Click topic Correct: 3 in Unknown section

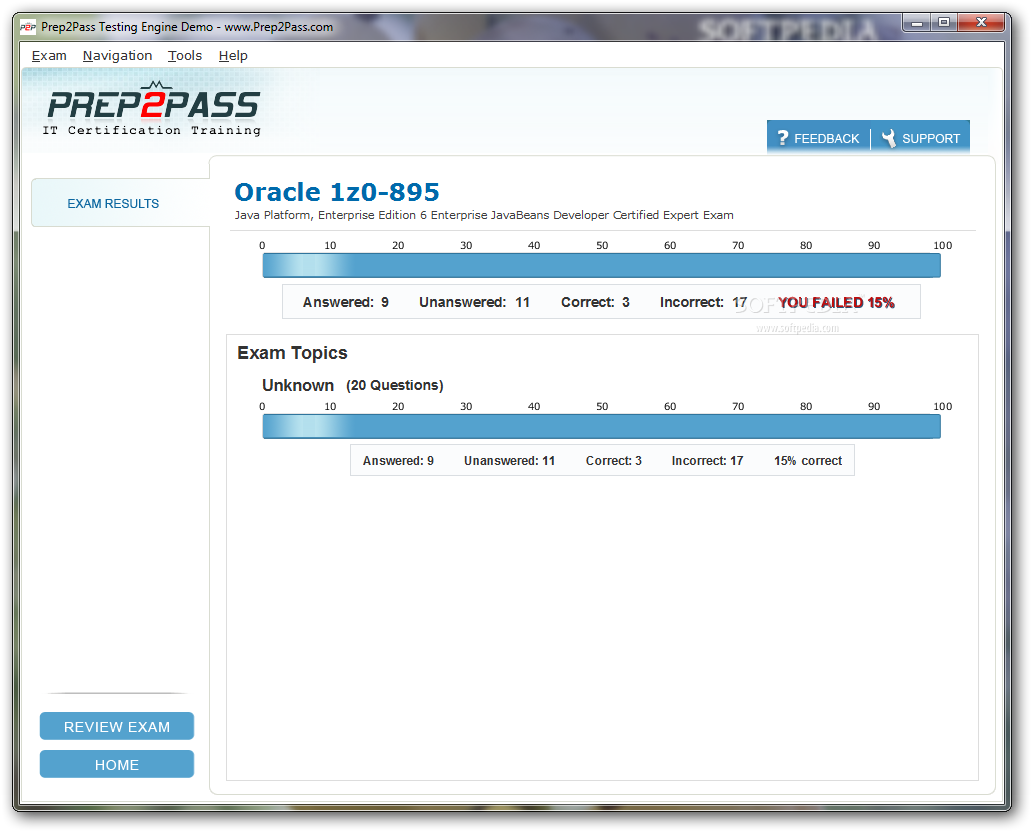613,461
